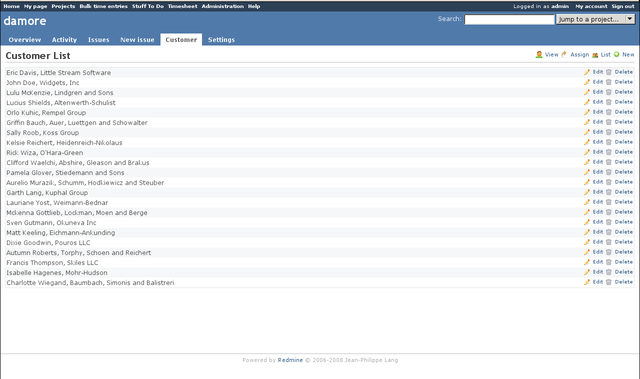The width and height of the screenshot is (640, 379).
Task: Open Bulk time entries menu link
Action: click(104, 6)
